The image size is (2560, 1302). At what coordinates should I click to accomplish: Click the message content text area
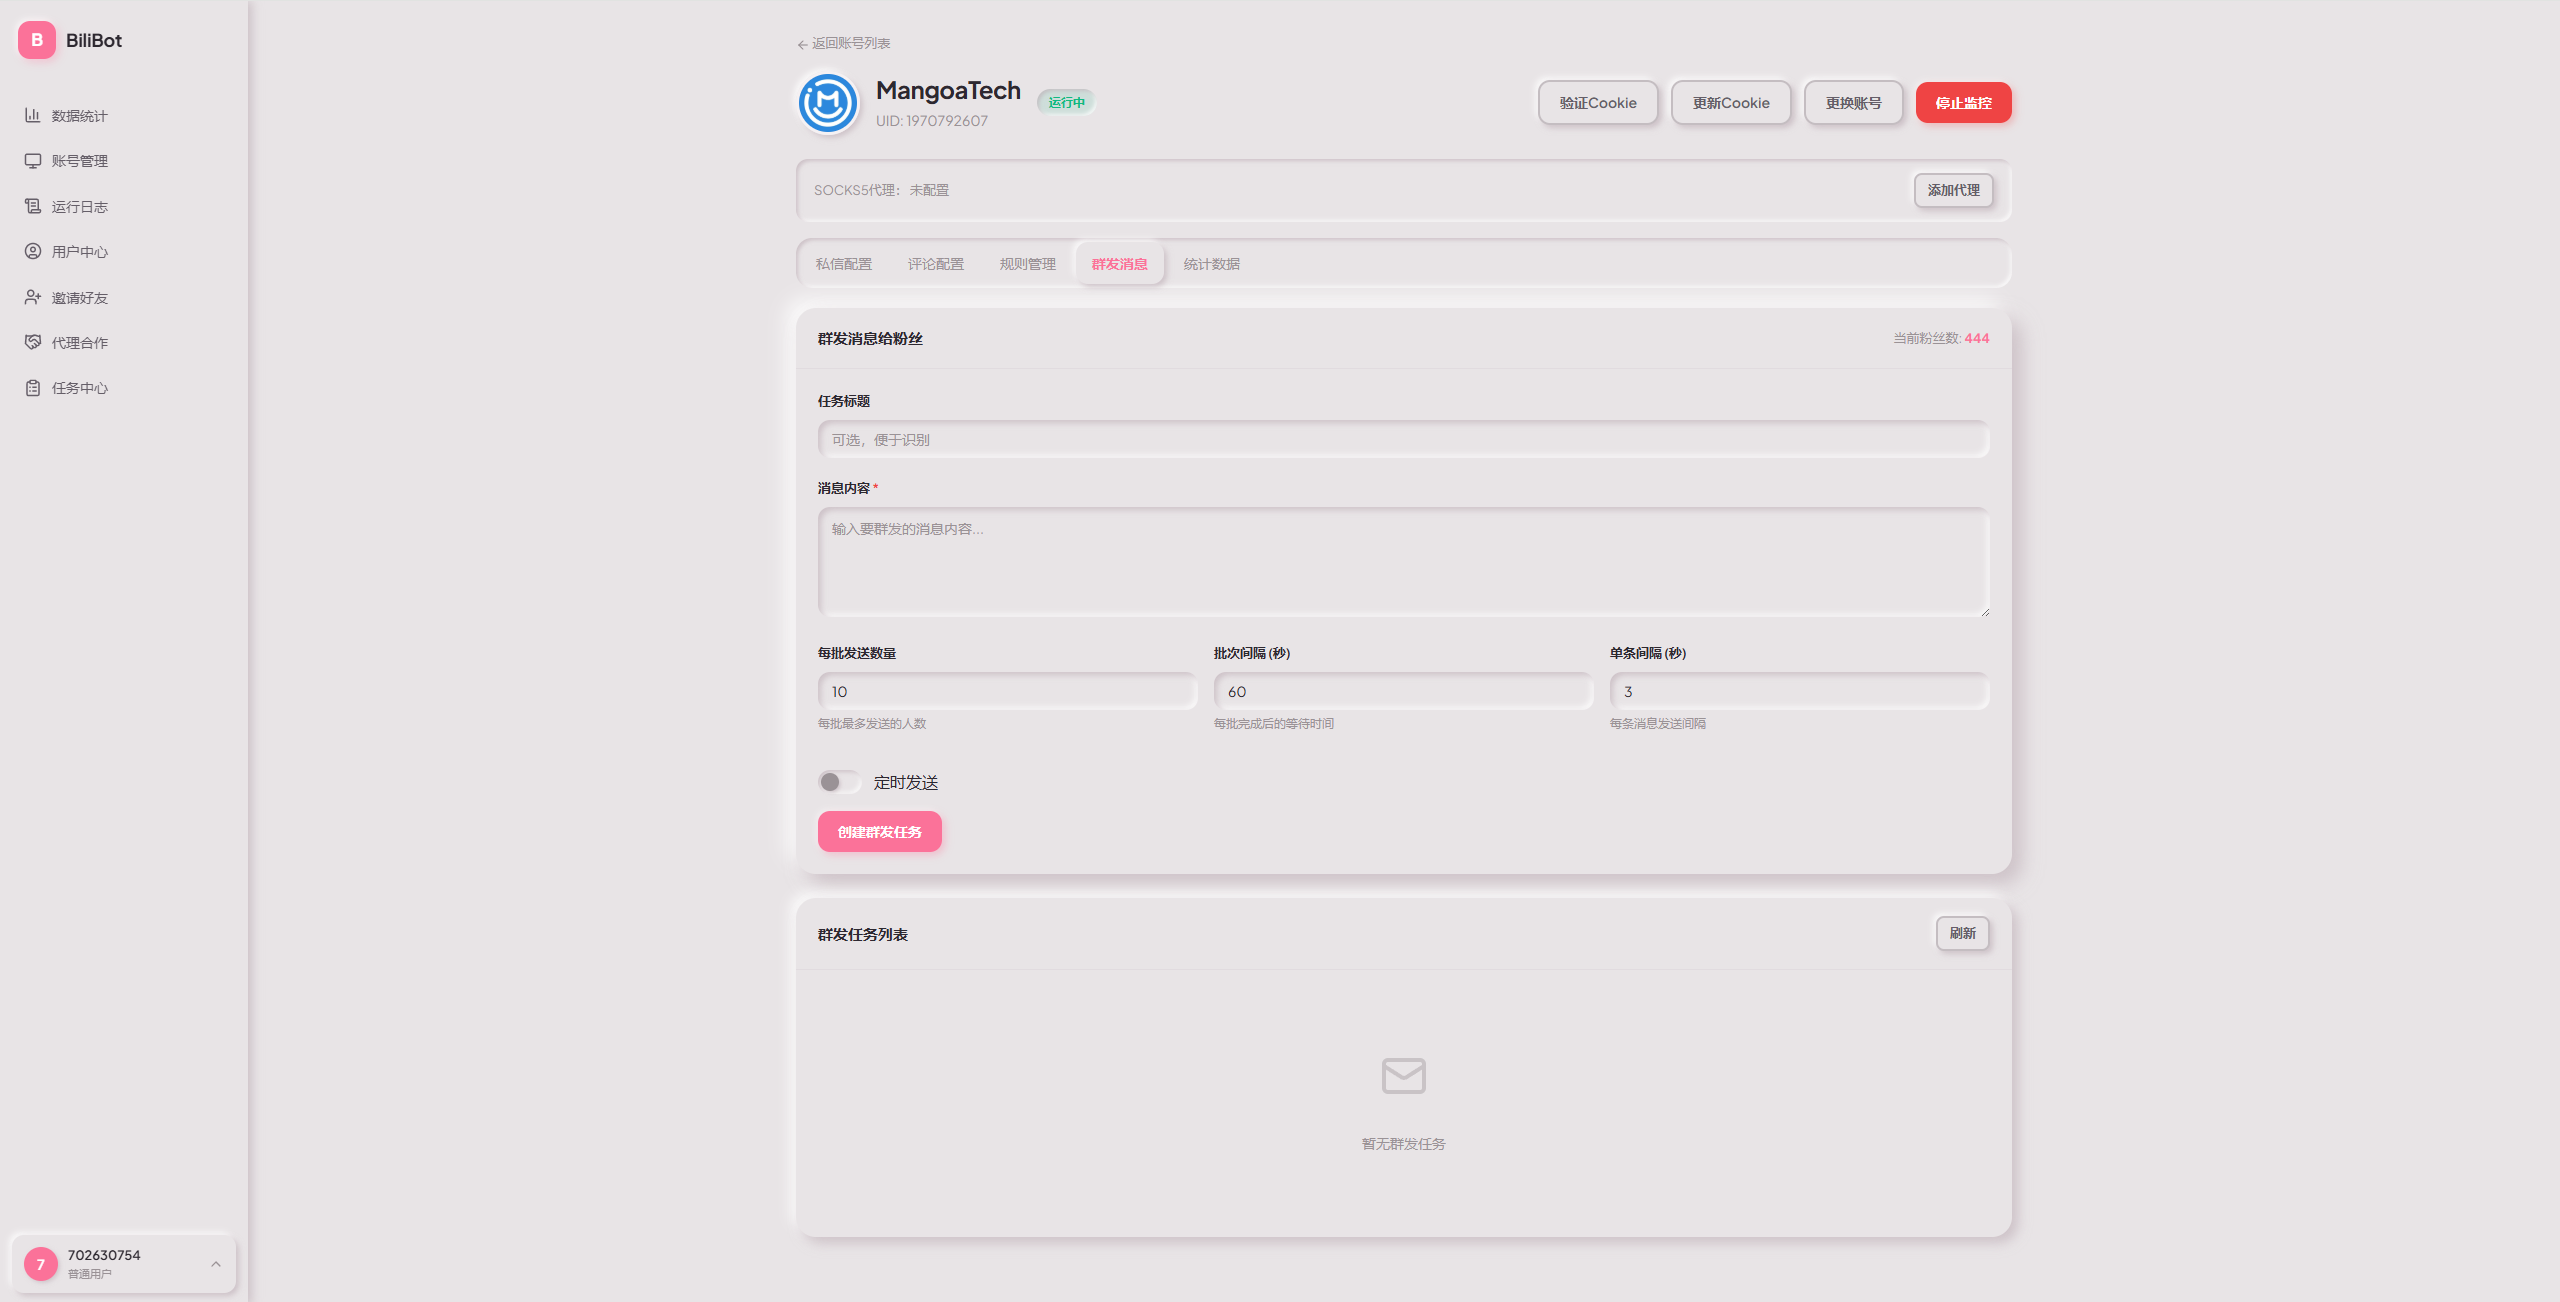(x=1403, y=562)
